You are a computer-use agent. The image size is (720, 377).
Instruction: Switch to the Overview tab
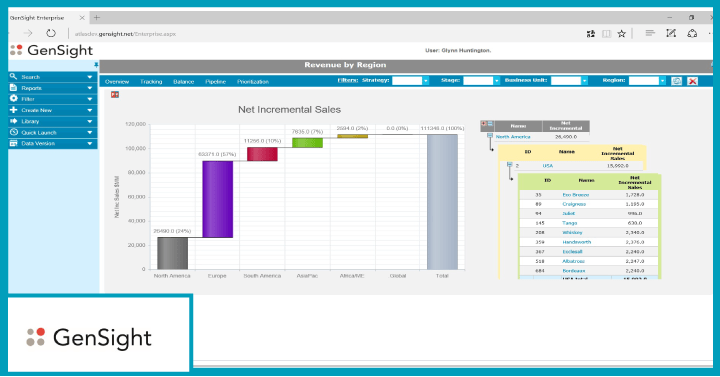[117, 82]
